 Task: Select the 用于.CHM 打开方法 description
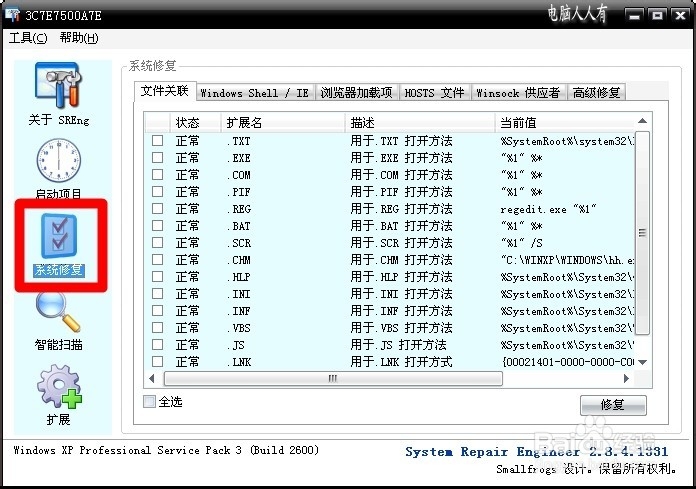pos(401,260)
